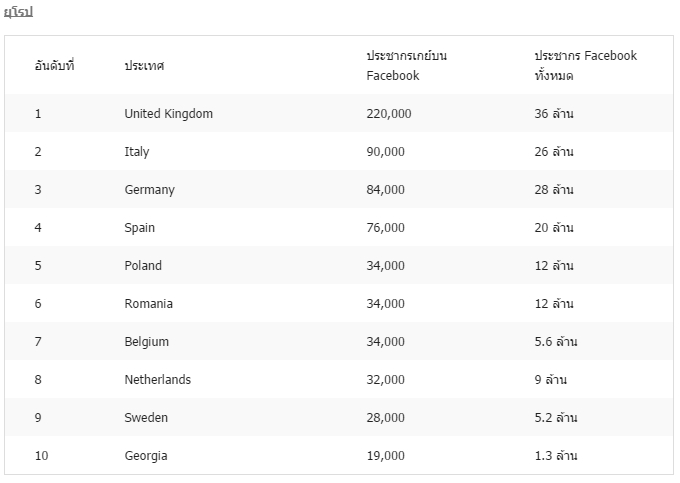Click the Italy country cell
The height and width of the screenshot is (483, 680).
click(137, 152)
